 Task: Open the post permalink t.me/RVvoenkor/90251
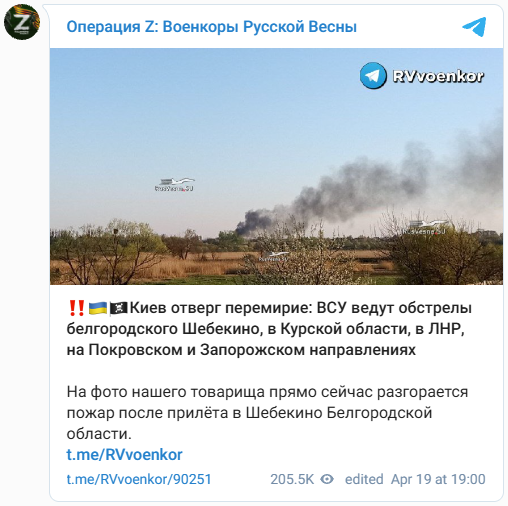[139, 479]
